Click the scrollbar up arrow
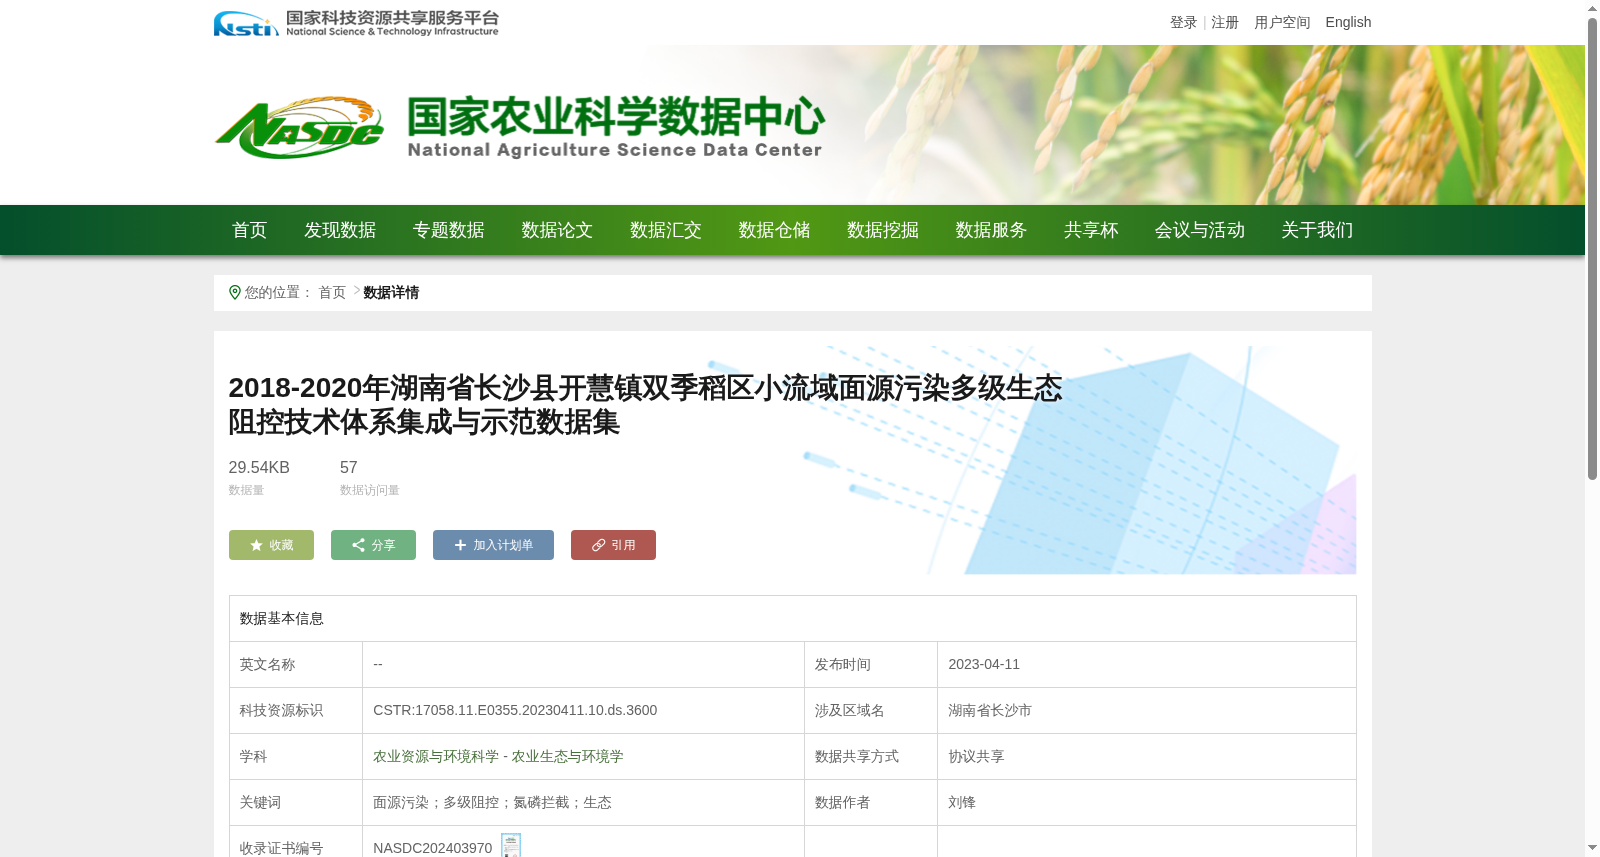This screenshot has width=1600, height=857. tap(1592, 8)
